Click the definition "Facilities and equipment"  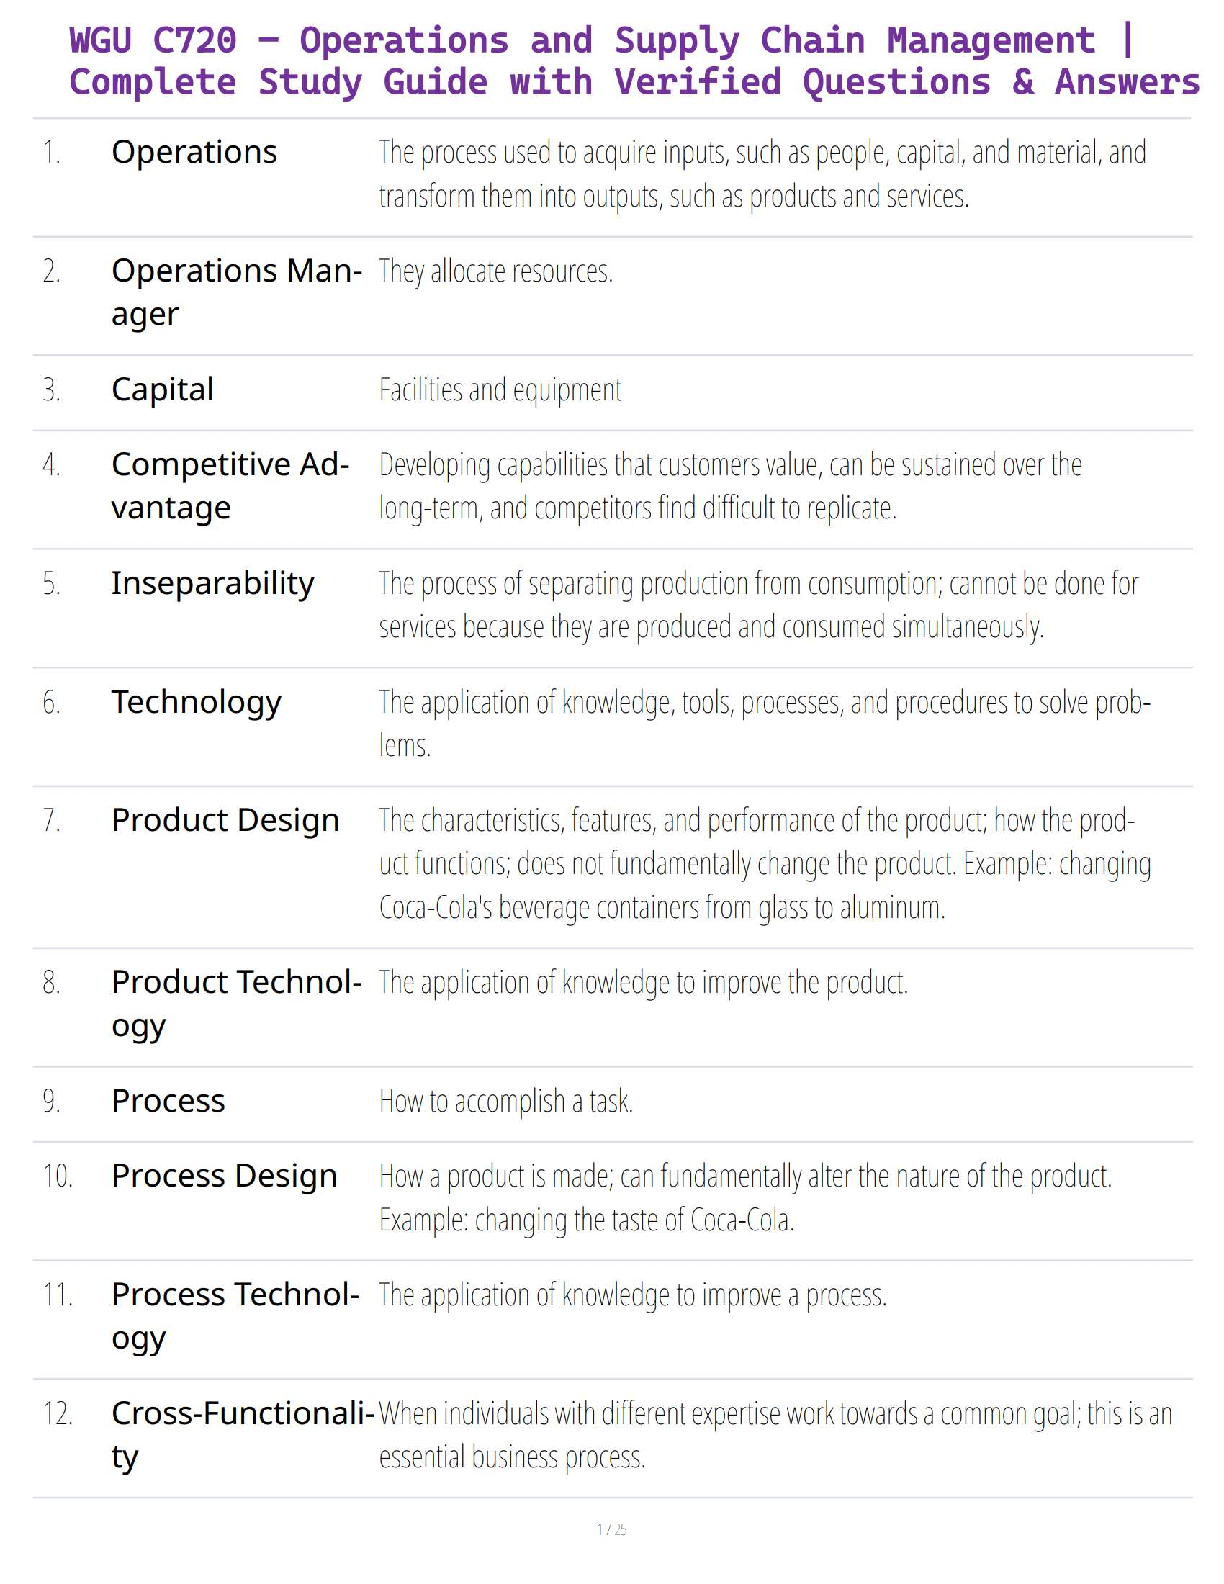(500, 389)
